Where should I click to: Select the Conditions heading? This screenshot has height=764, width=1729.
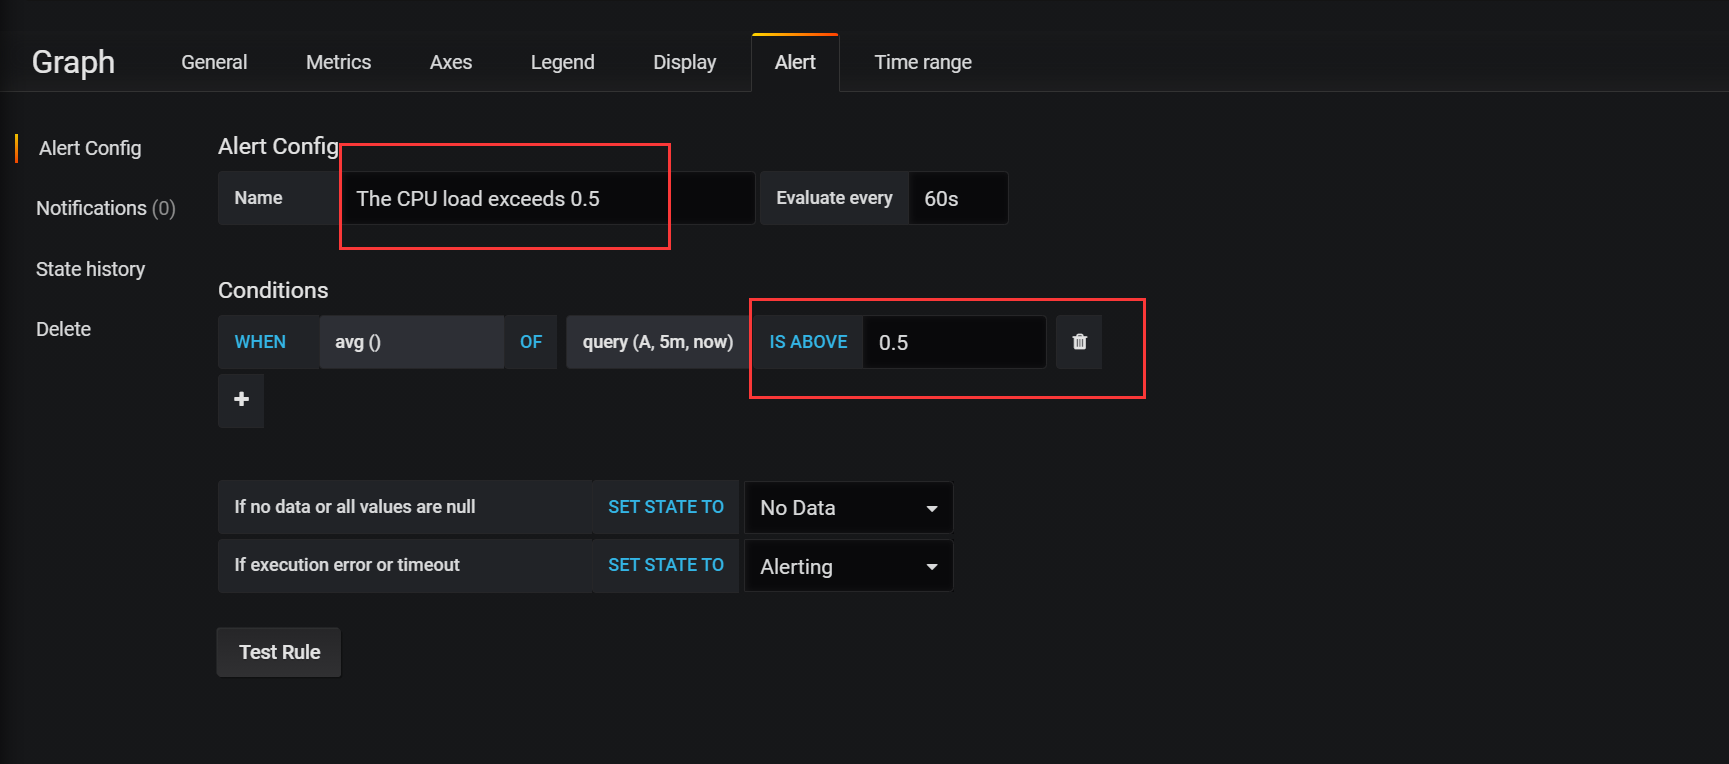click(273, 290)
